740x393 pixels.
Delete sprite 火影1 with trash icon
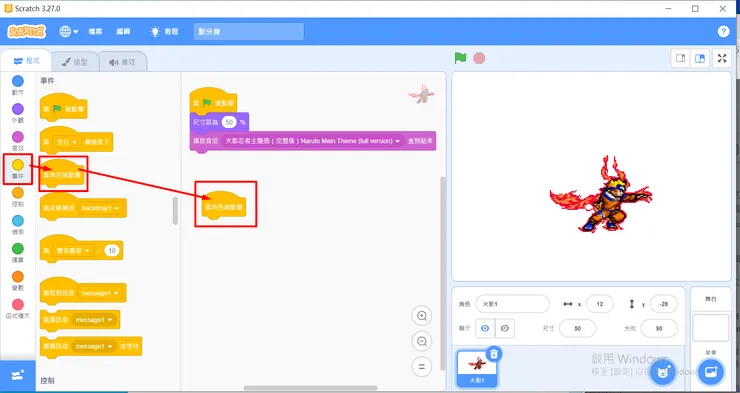(x=494, y=353)
